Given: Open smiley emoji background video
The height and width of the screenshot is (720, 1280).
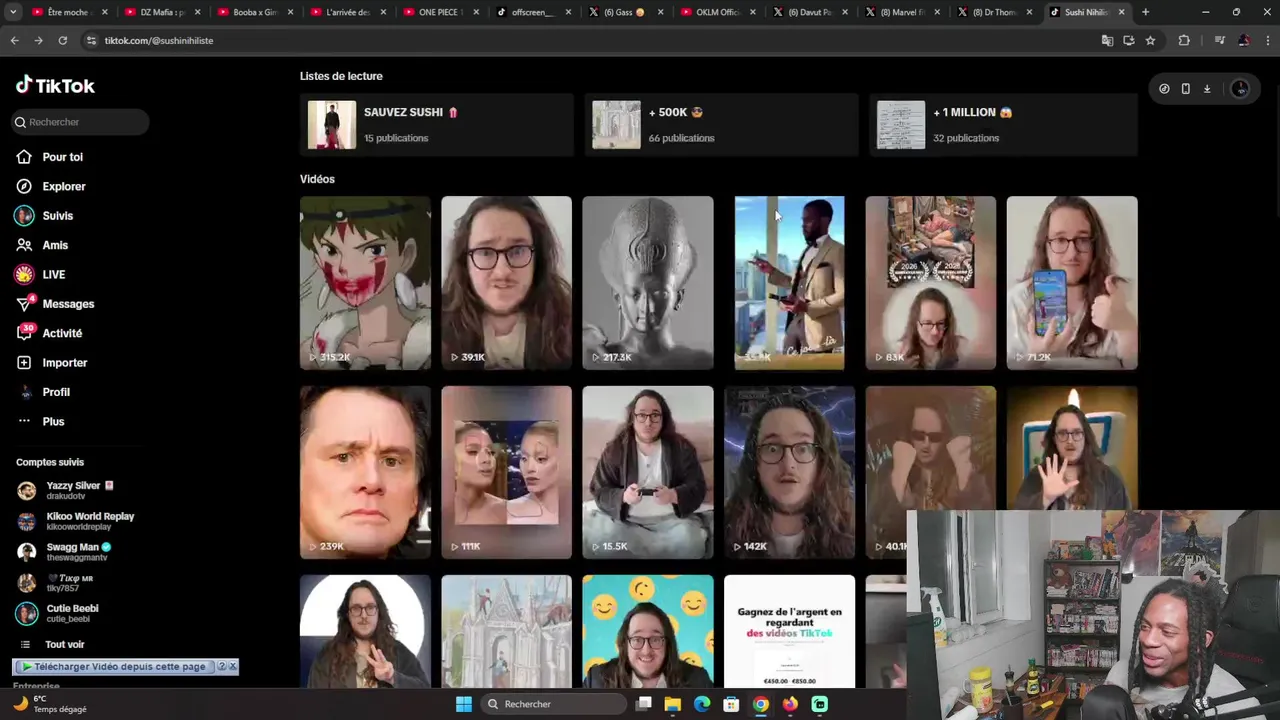Looking at the screenshot, I should [x=648, y=631].
